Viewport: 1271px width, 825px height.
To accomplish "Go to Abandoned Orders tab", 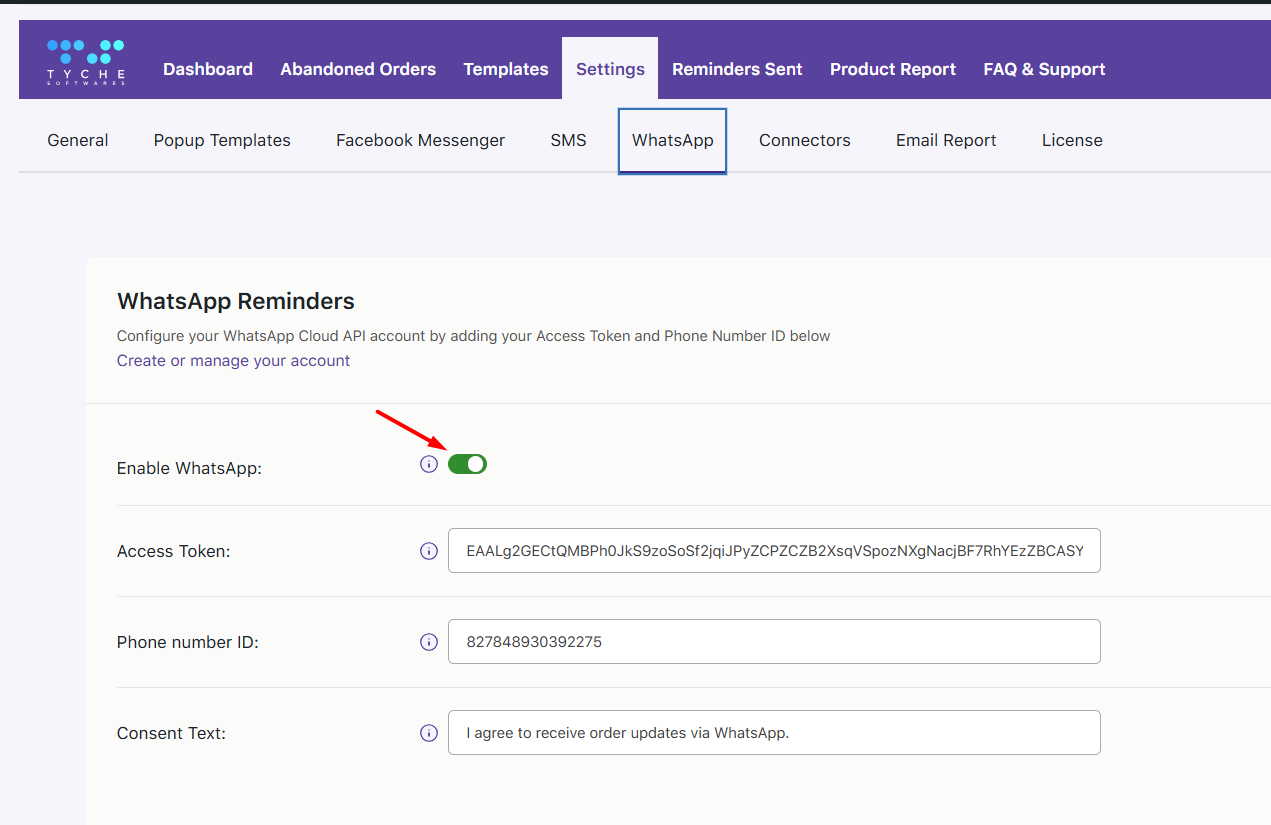I will [358, 69].
